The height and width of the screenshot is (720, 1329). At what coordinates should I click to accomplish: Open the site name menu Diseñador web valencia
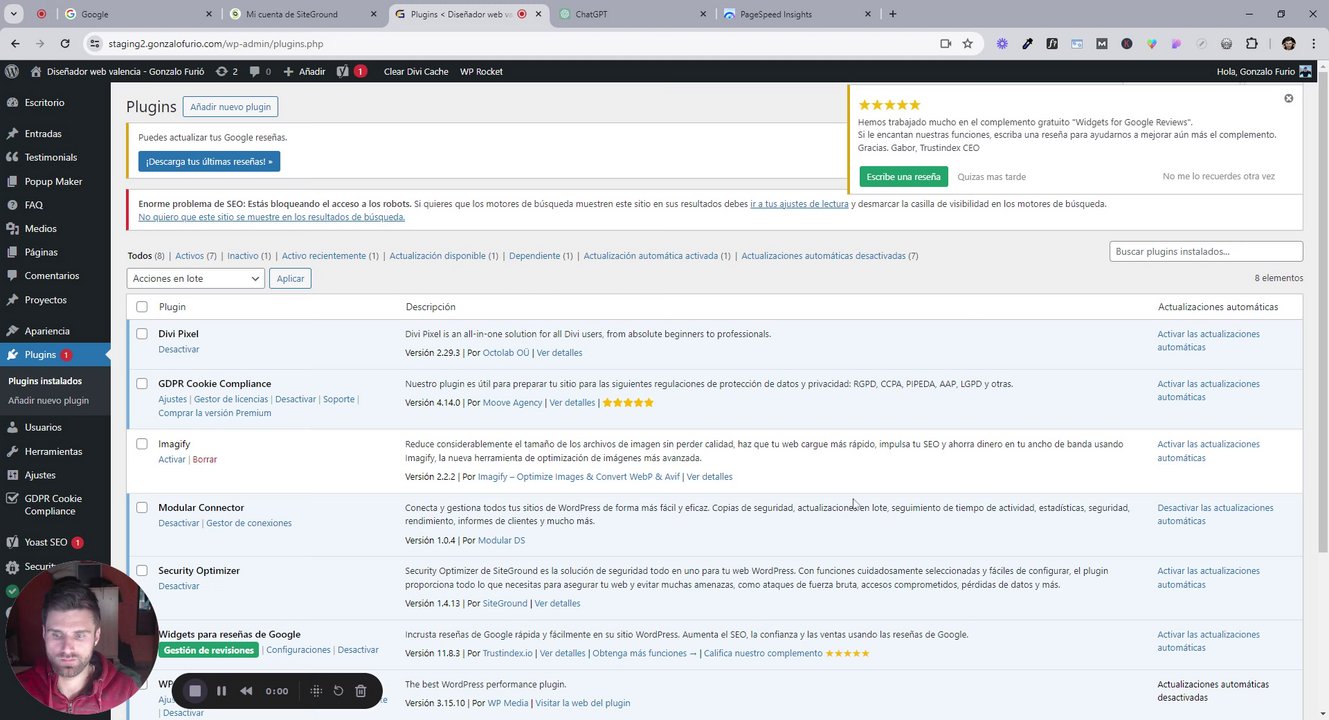click(117, 72)
